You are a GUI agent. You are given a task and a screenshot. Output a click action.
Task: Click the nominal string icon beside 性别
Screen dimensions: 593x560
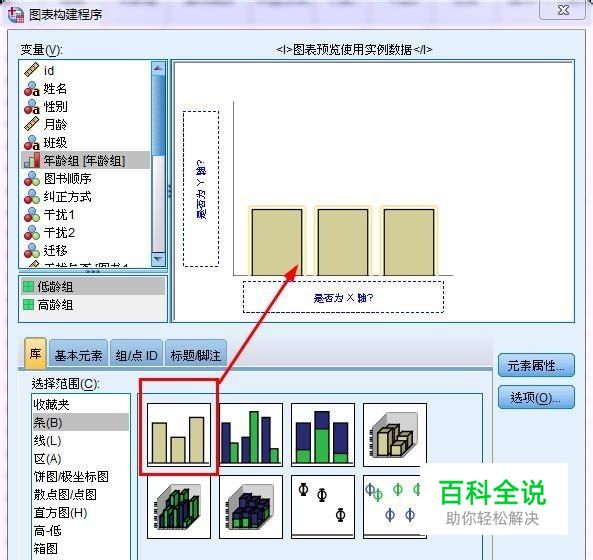pyautogui.click(x=31, y=107)
